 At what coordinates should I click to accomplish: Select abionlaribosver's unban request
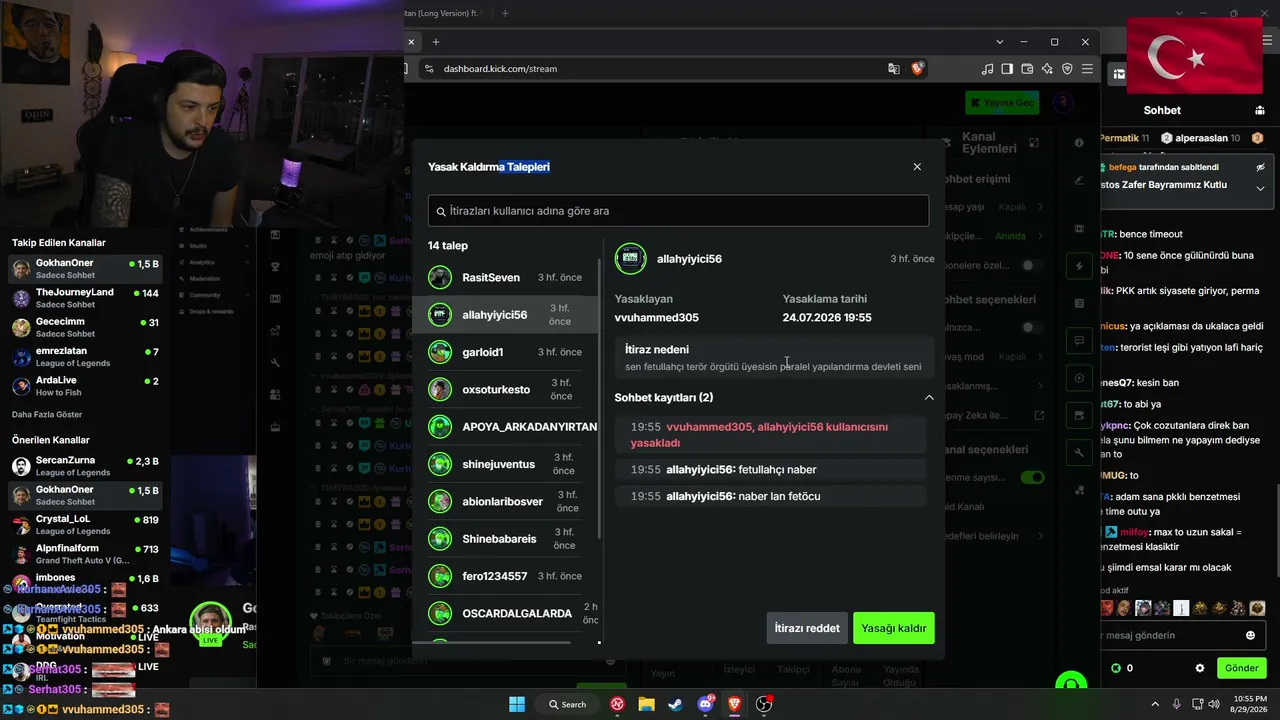[x=511, y=501]
